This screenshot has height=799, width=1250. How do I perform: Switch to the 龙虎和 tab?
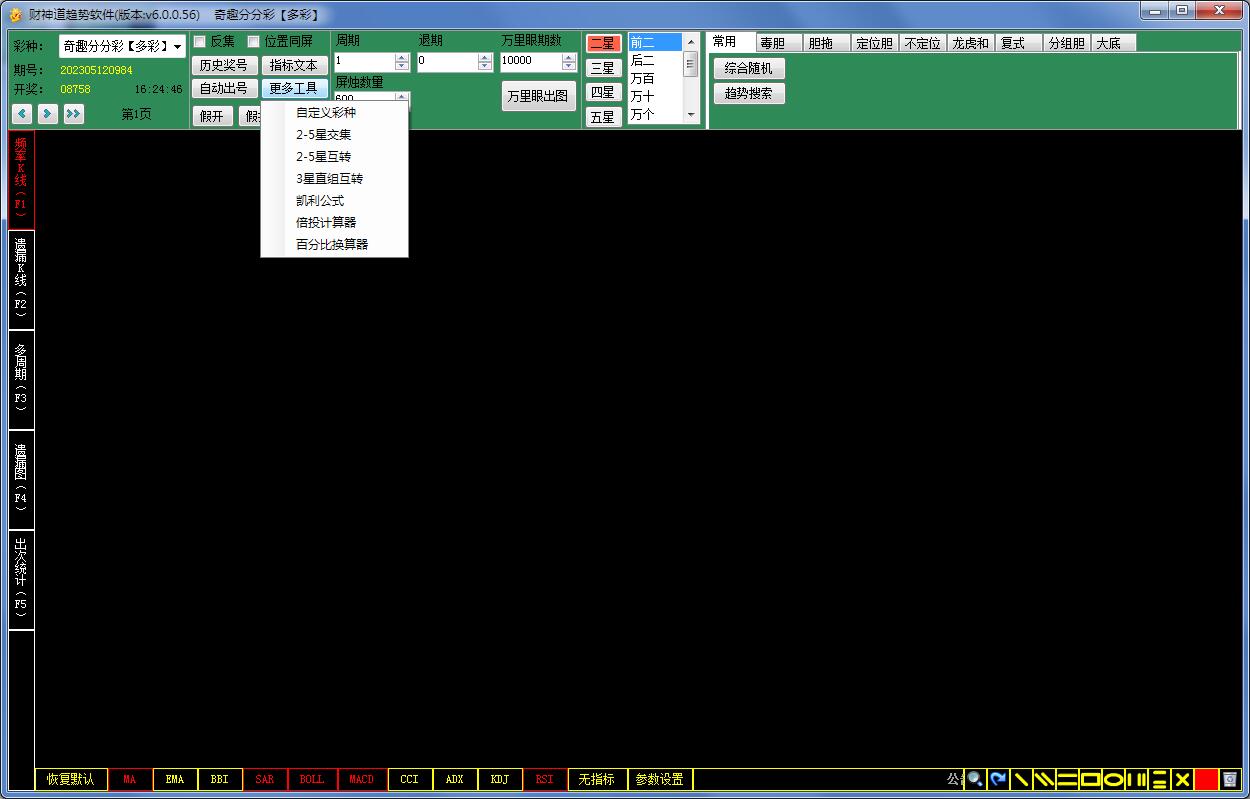970,43
